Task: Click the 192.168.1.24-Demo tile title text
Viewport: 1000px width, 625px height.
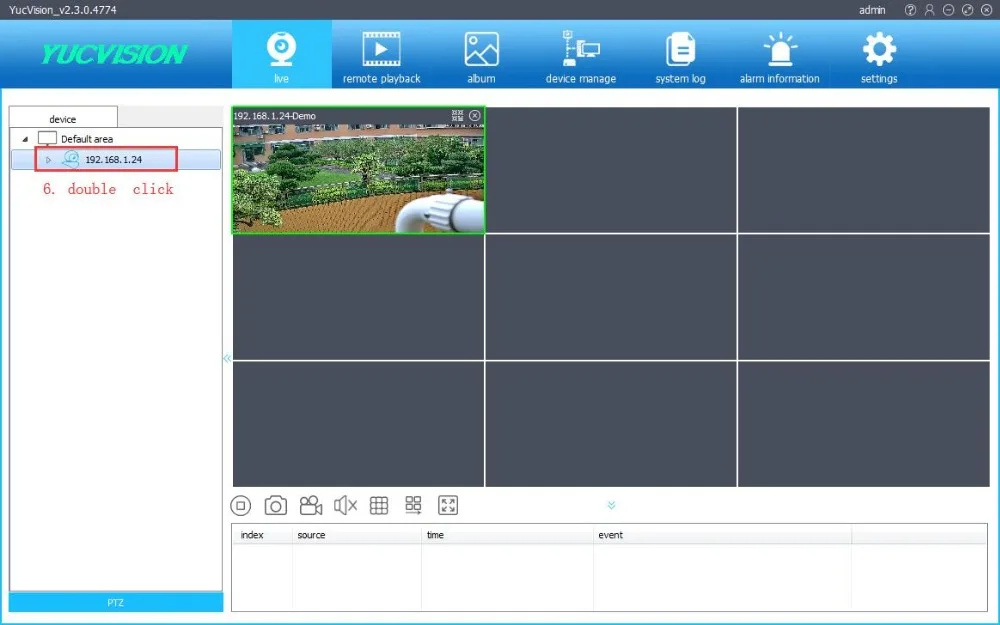Action: click(275, 116)
